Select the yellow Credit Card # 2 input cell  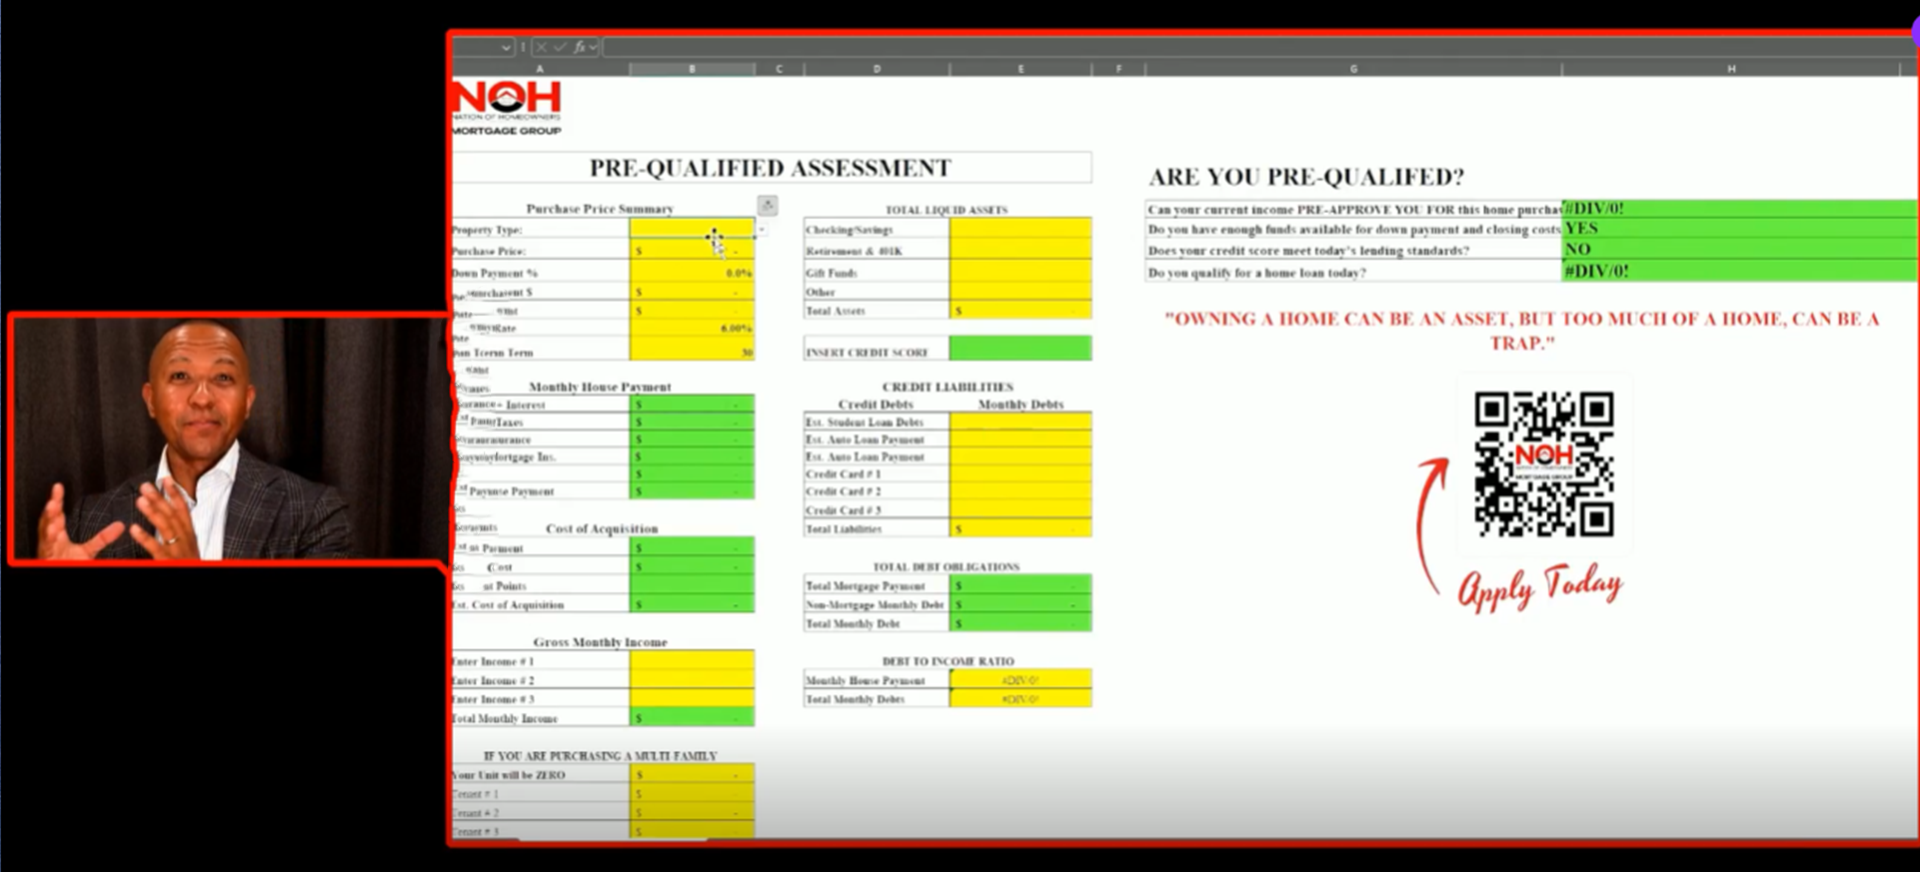1021,492
